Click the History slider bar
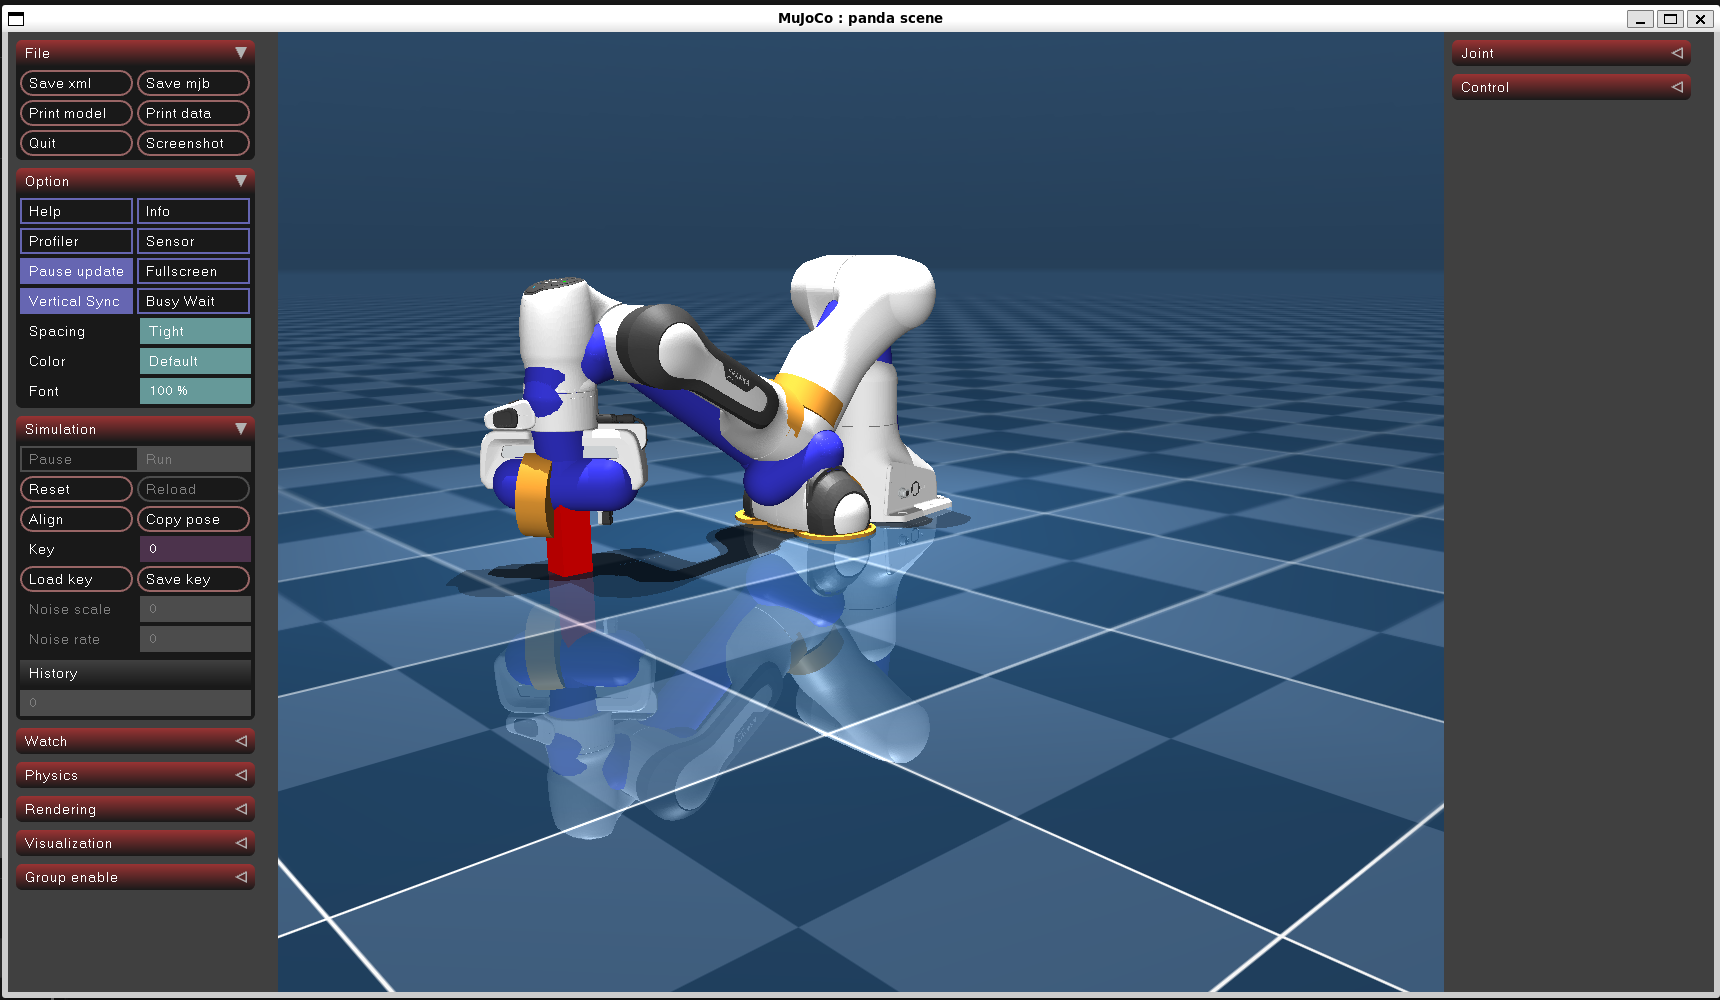The height and width of the screenshot is (1000, 1720). 135,703
